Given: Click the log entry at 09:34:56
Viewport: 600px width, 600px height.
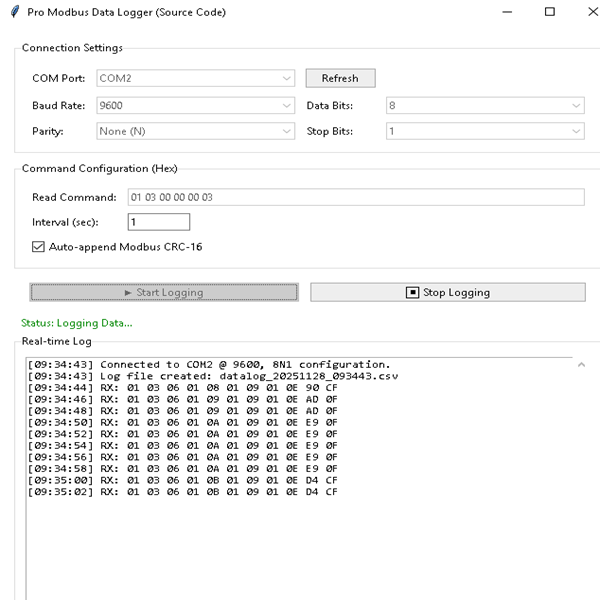Looking at the screenshot, I should [x=183, y=457].
